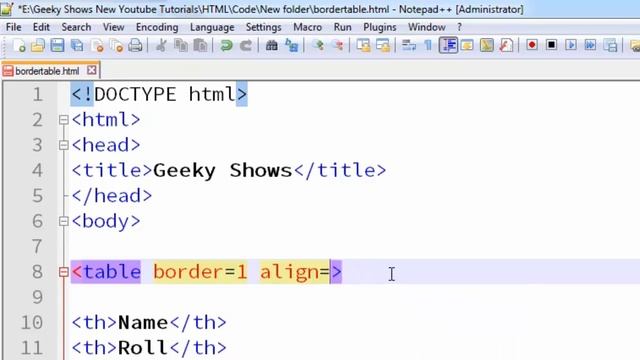
Task: Open the Run menu
Action: [x=342, y=27]
